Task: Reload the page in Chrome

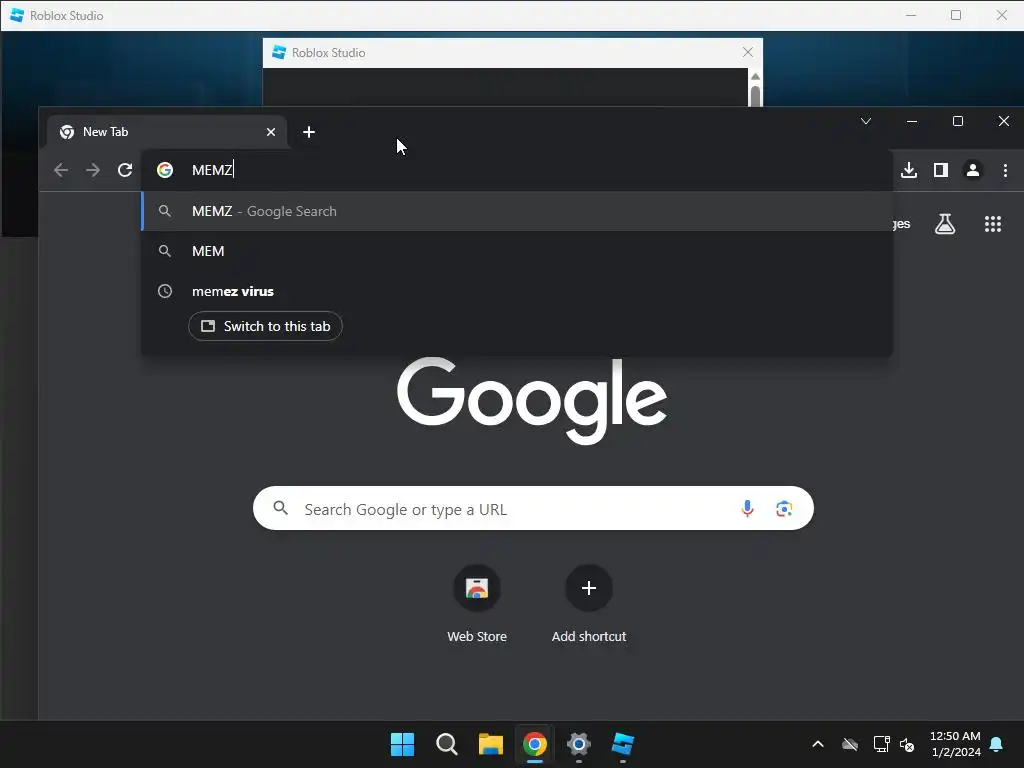Action: pyautogui.click(x=125, y=170)
